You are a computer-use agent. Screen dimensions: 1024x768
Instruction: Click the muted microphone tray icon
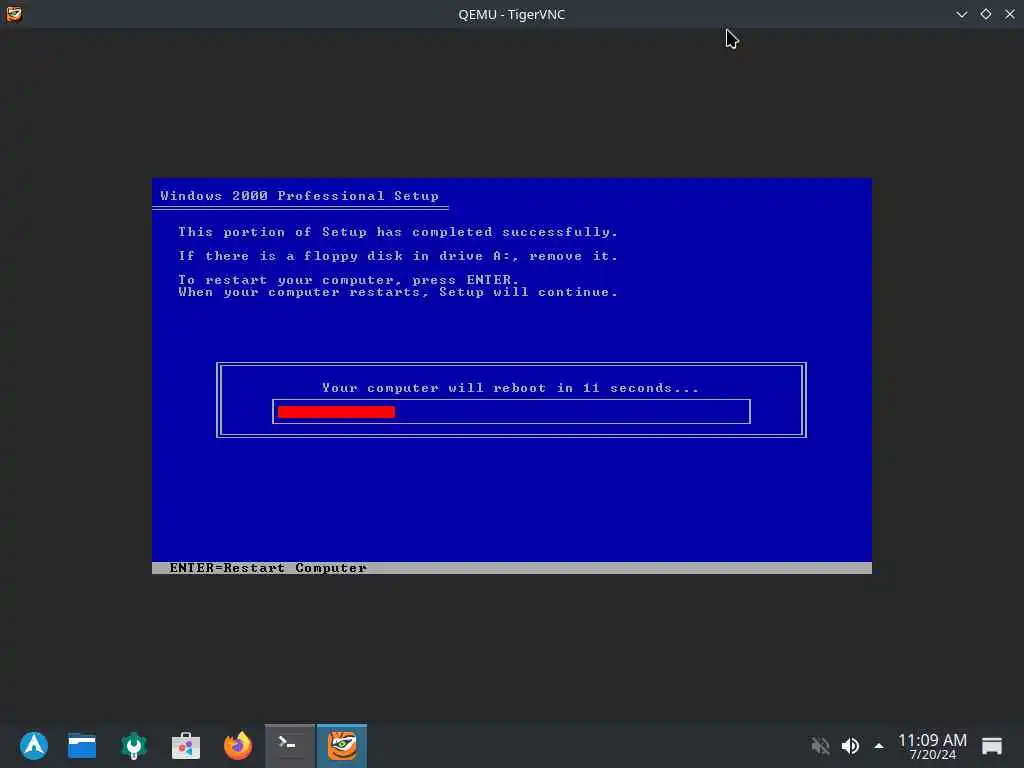pyautogui.click(x=820, y=745)
